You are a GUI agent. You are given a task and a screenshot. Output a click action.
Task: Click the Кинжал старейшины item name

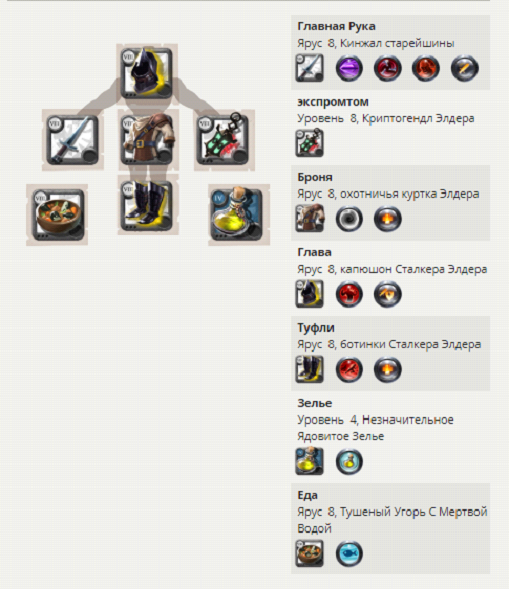(x=397, y=43)
